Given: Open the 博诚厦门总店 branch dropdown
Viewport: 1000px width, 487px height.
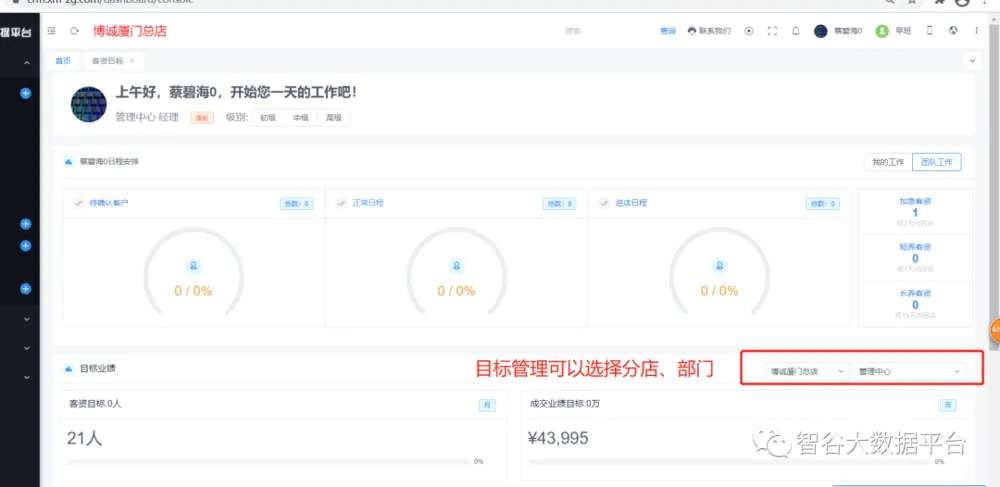Looking at the screenshot, I should pos(807,371).
